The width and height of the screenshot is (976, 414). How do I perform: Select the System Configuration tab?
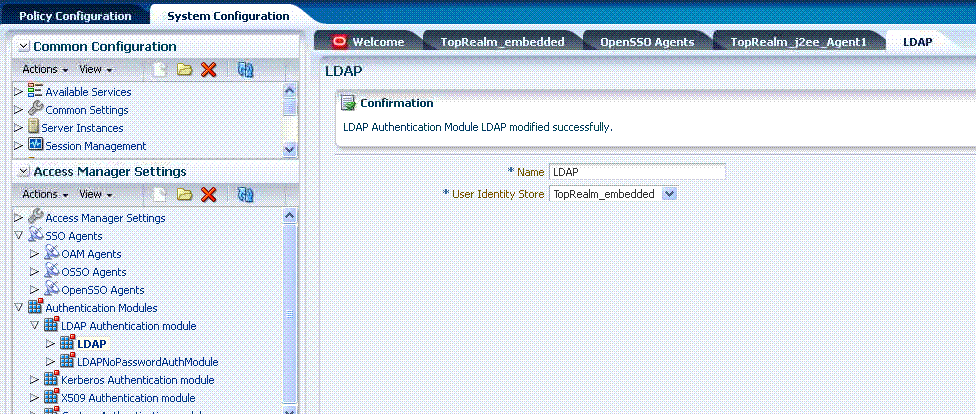(228, 16)
